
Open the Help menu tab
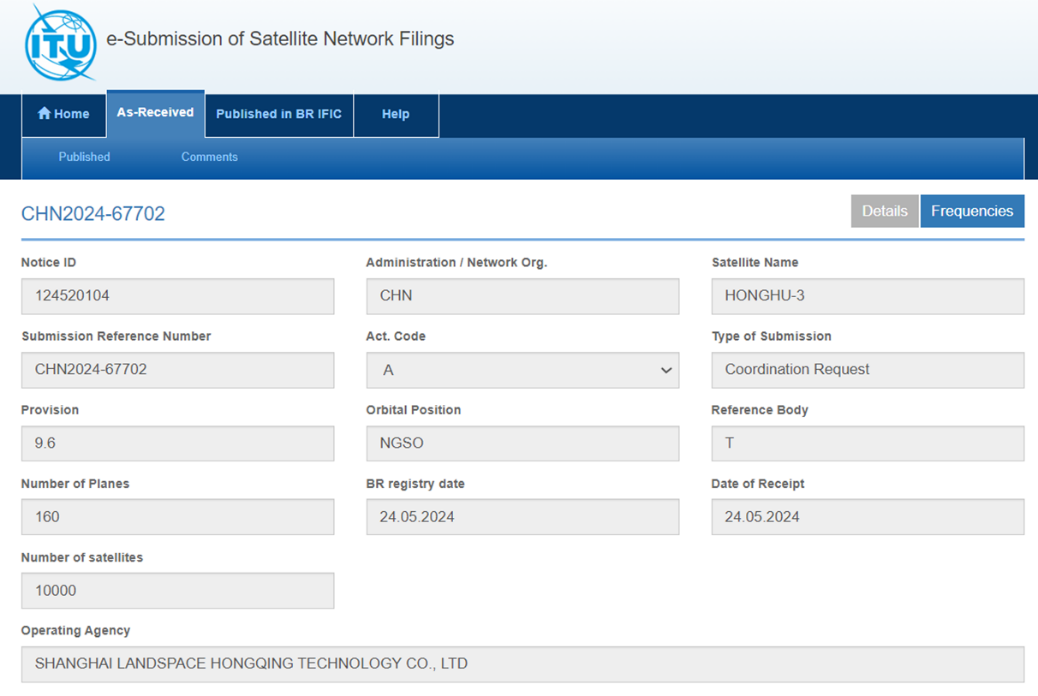(x=395, y=114)
